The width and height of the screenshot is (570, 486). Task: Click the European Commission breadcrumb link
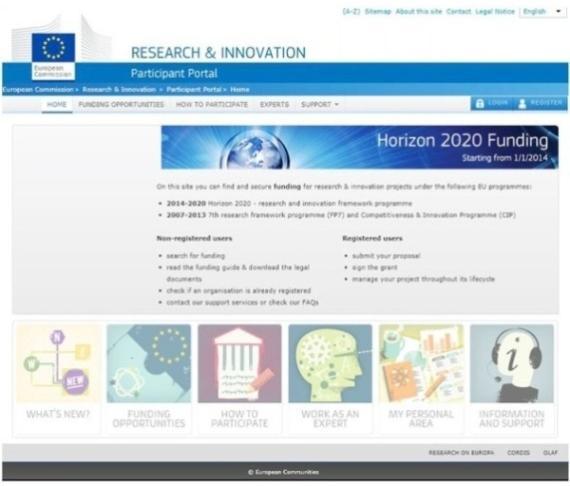pyautogui.click(x=38, y=89)
